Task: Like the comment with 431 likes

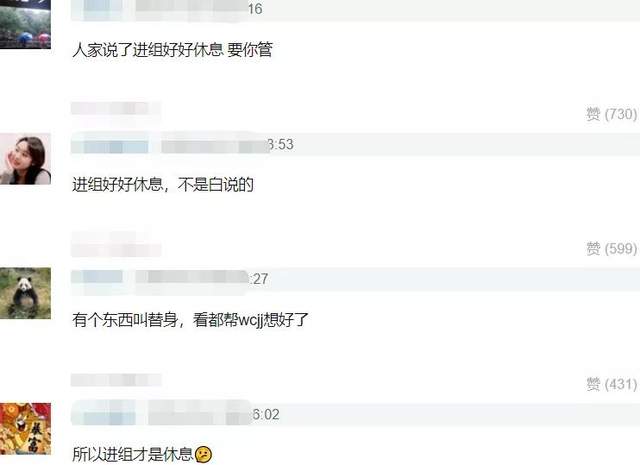Action: point(611,384)
